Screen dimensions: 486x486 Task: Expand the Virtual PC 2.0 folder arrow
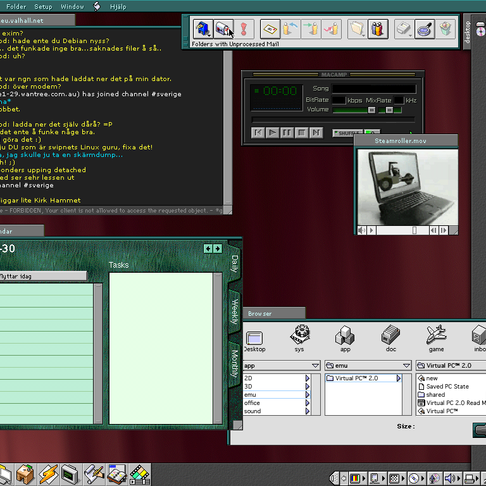pos(398,378)
